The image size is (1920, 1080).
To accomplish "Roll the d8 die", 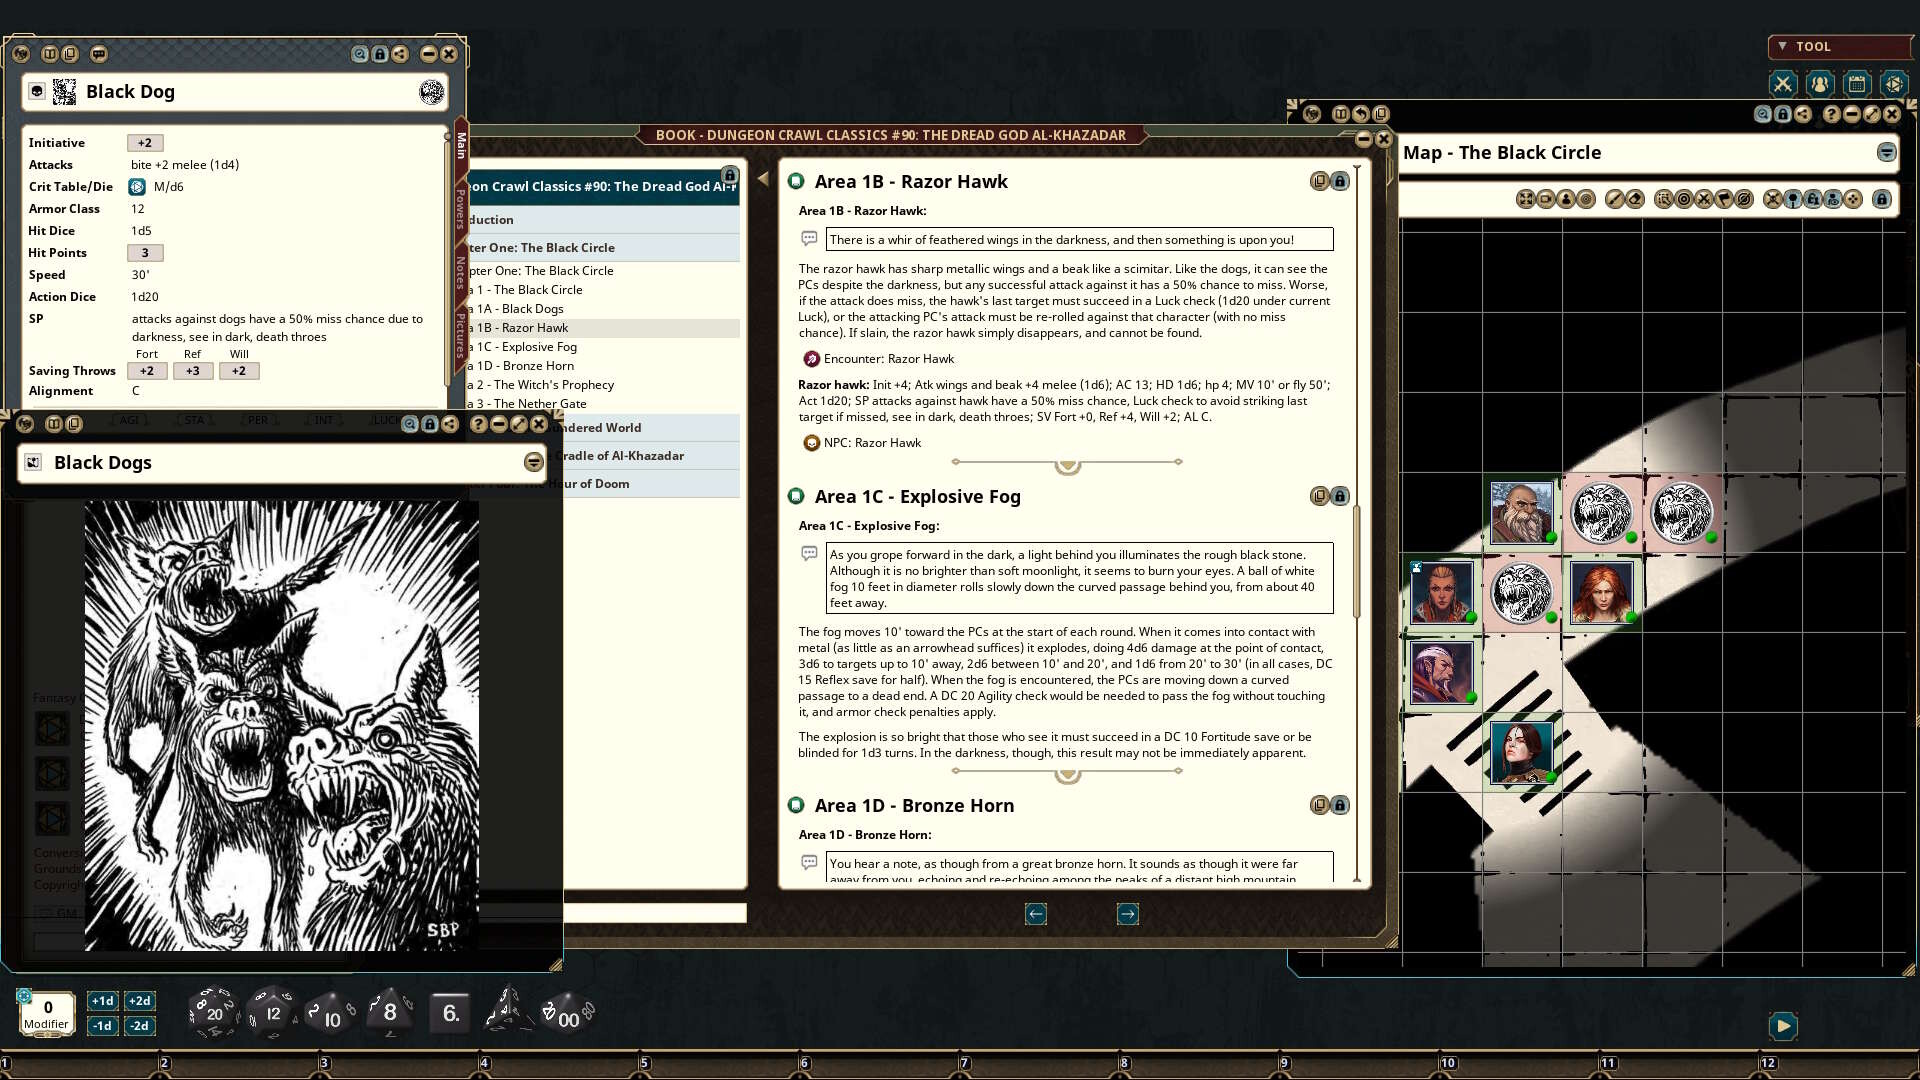I will click(390, 1012).
